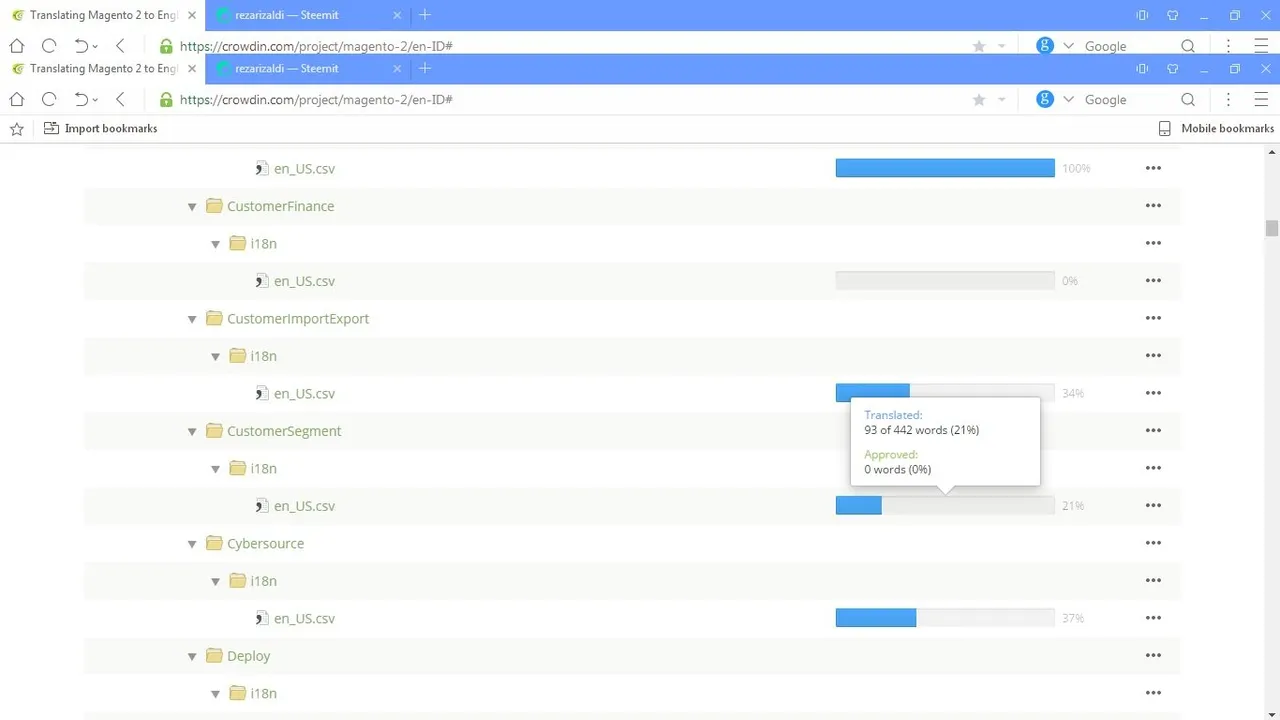Collapse the i18n triangle under Deploy
The height and width of the screenshot is (720, 1280).
pos(215,694)
